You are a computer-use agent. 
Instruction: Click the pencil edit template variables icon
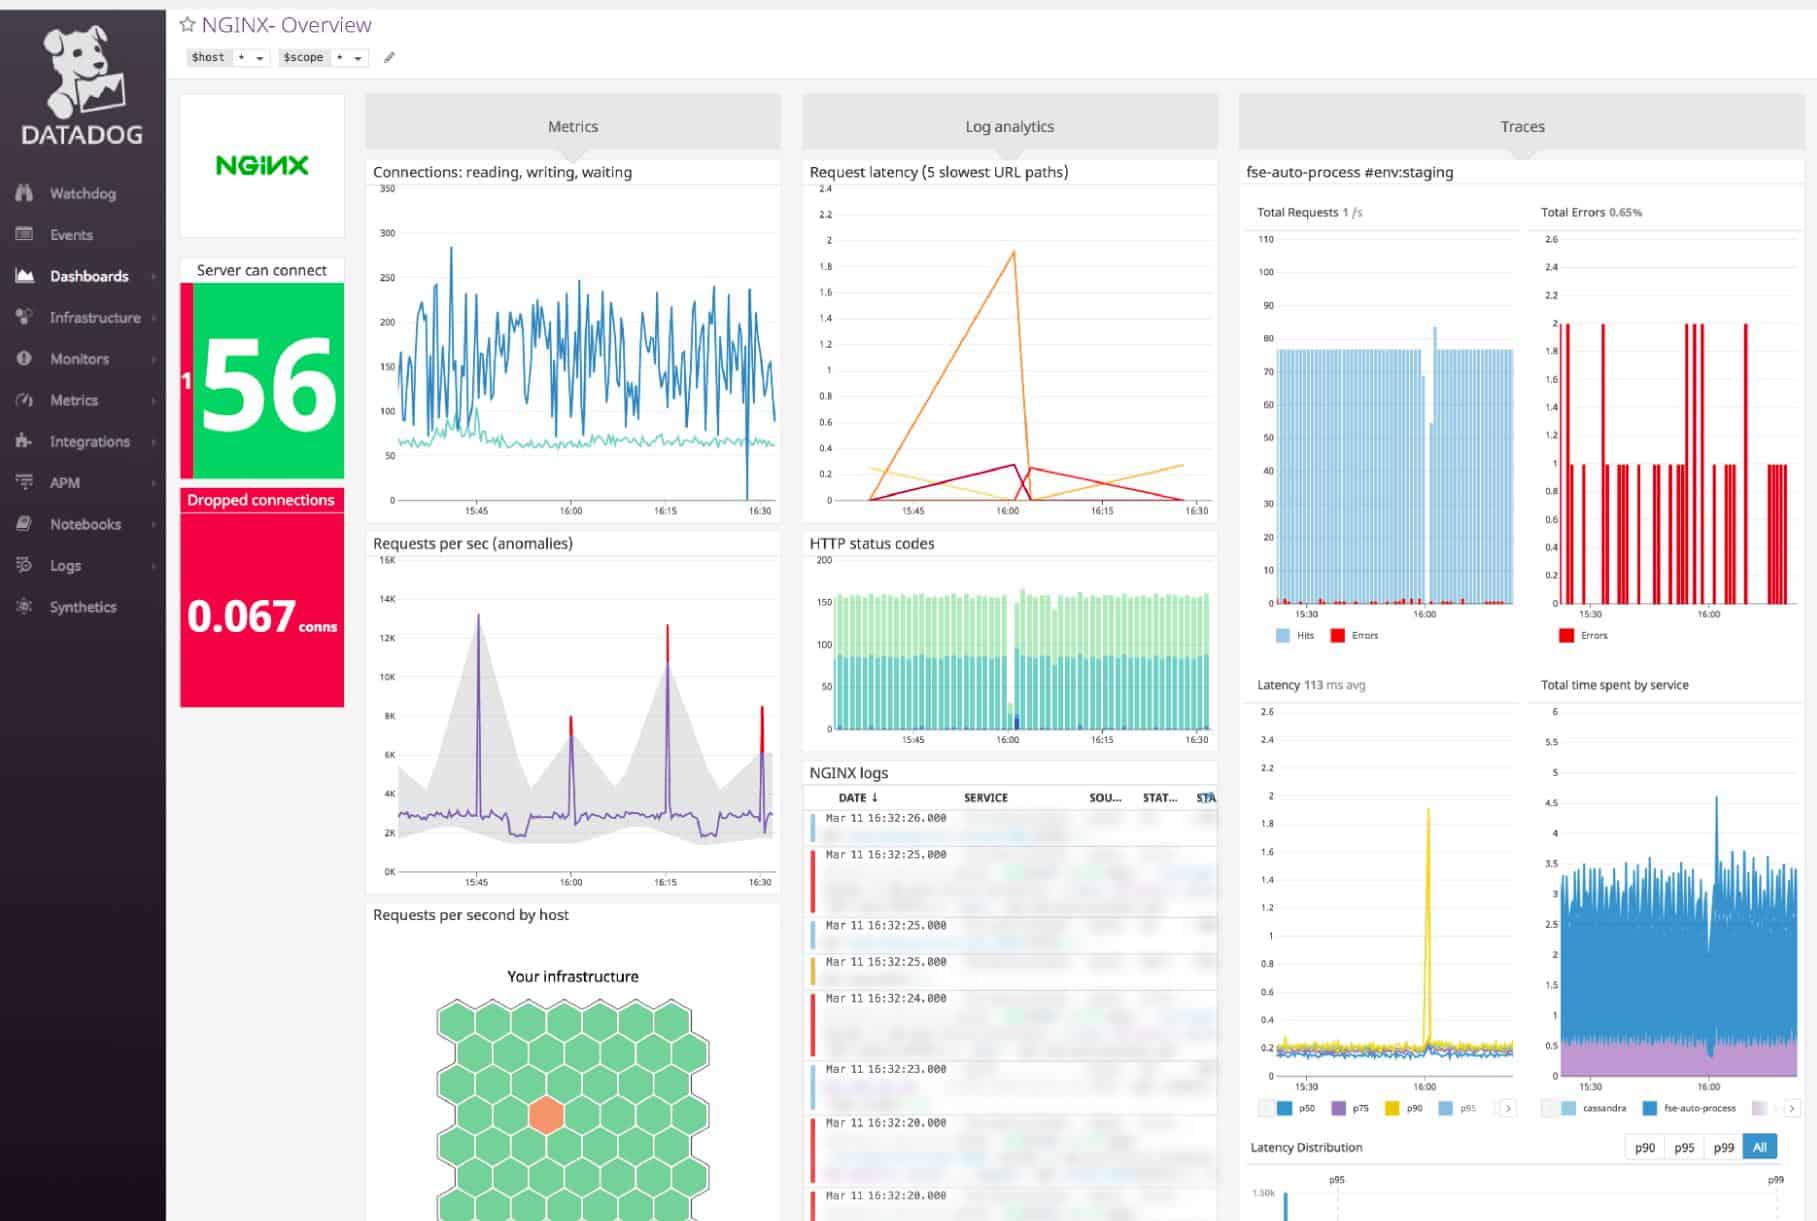tap(389, 57)
